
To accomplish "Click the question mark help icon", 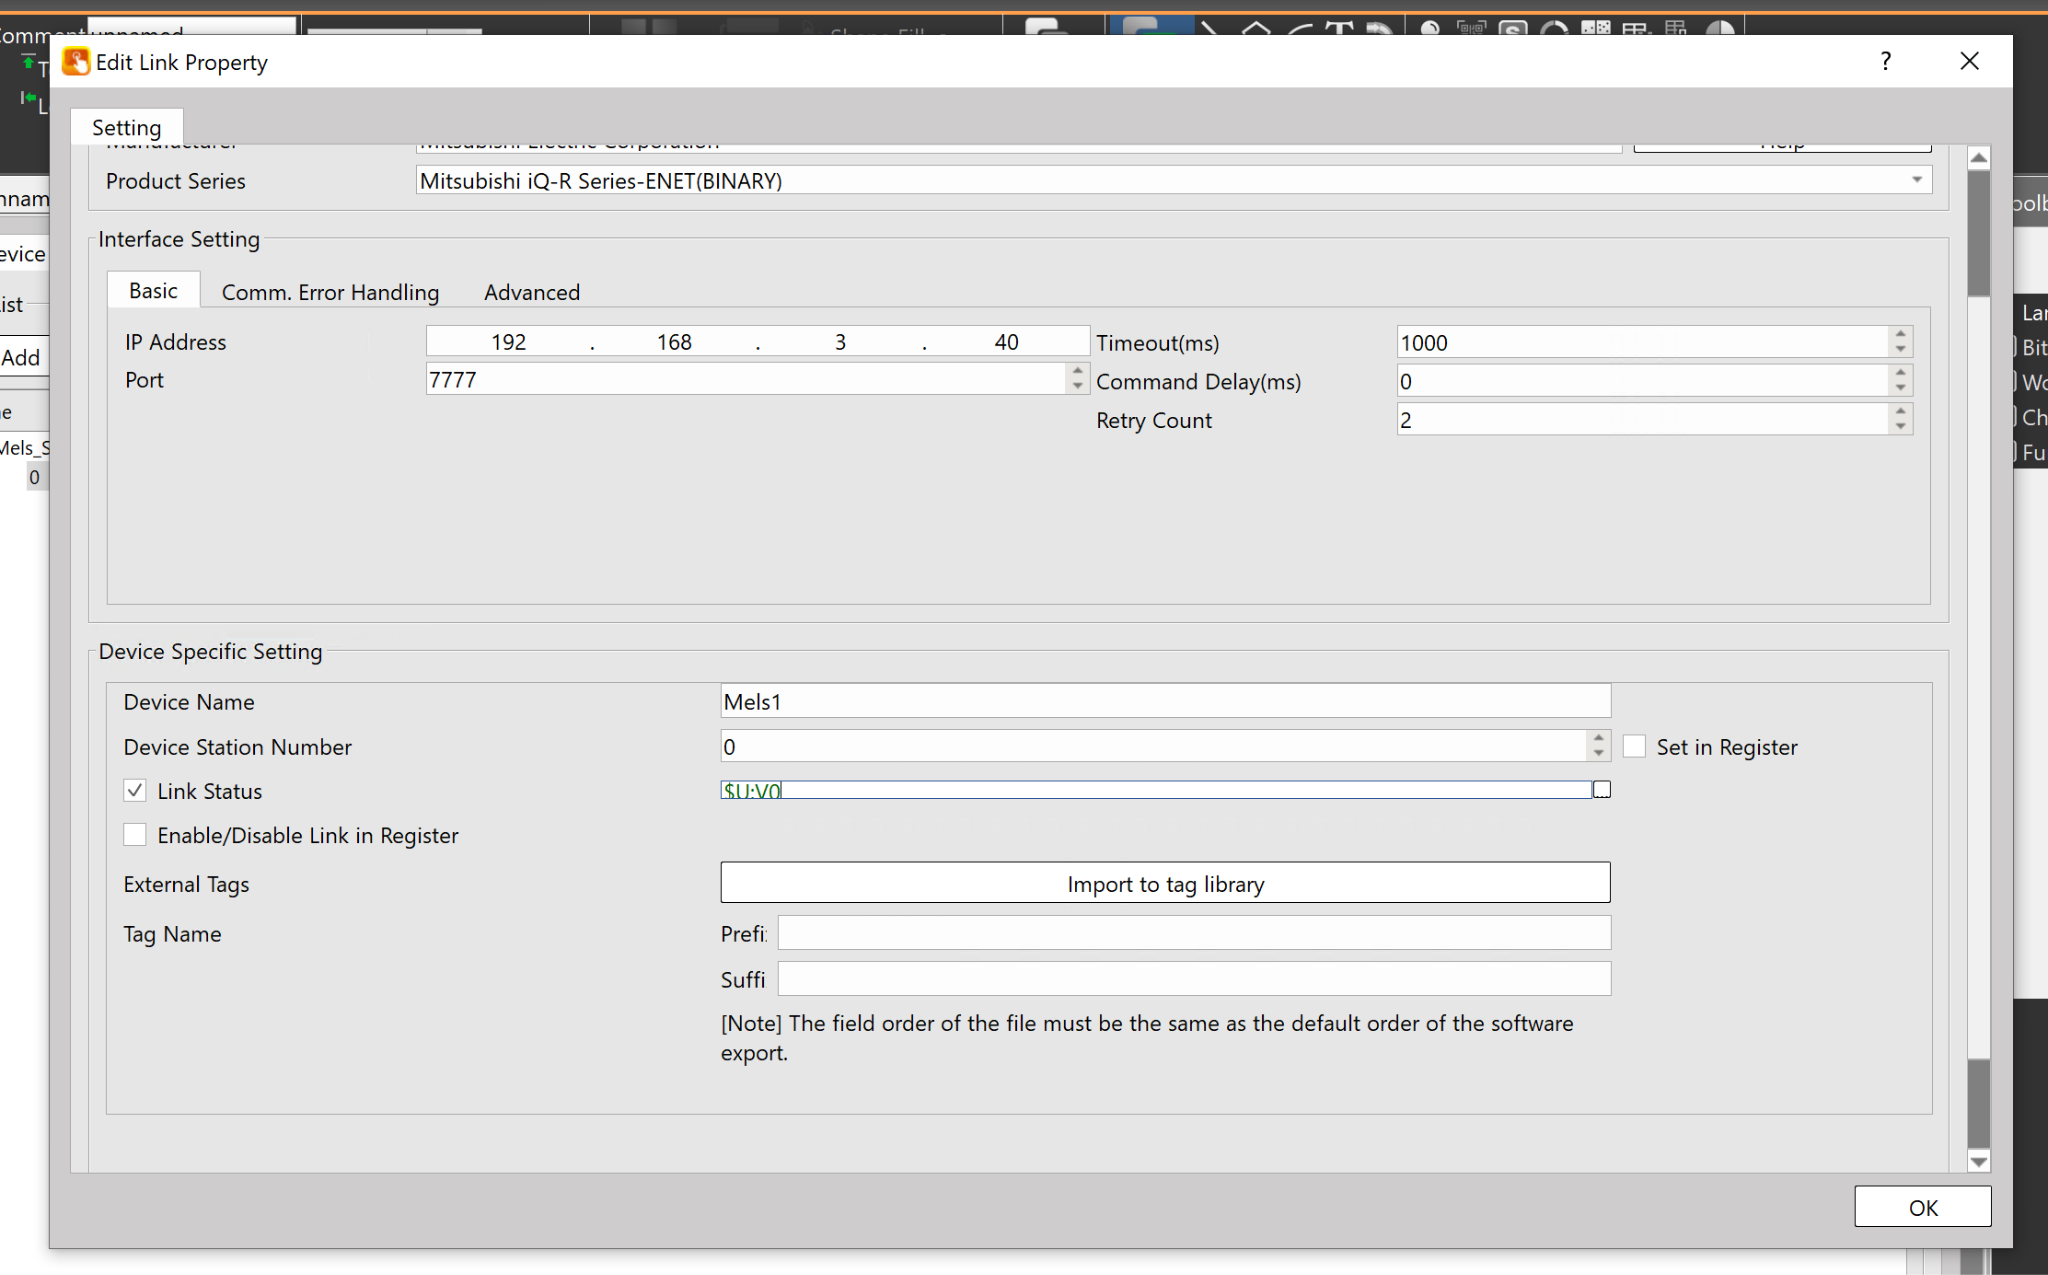I will [1885, 62].
